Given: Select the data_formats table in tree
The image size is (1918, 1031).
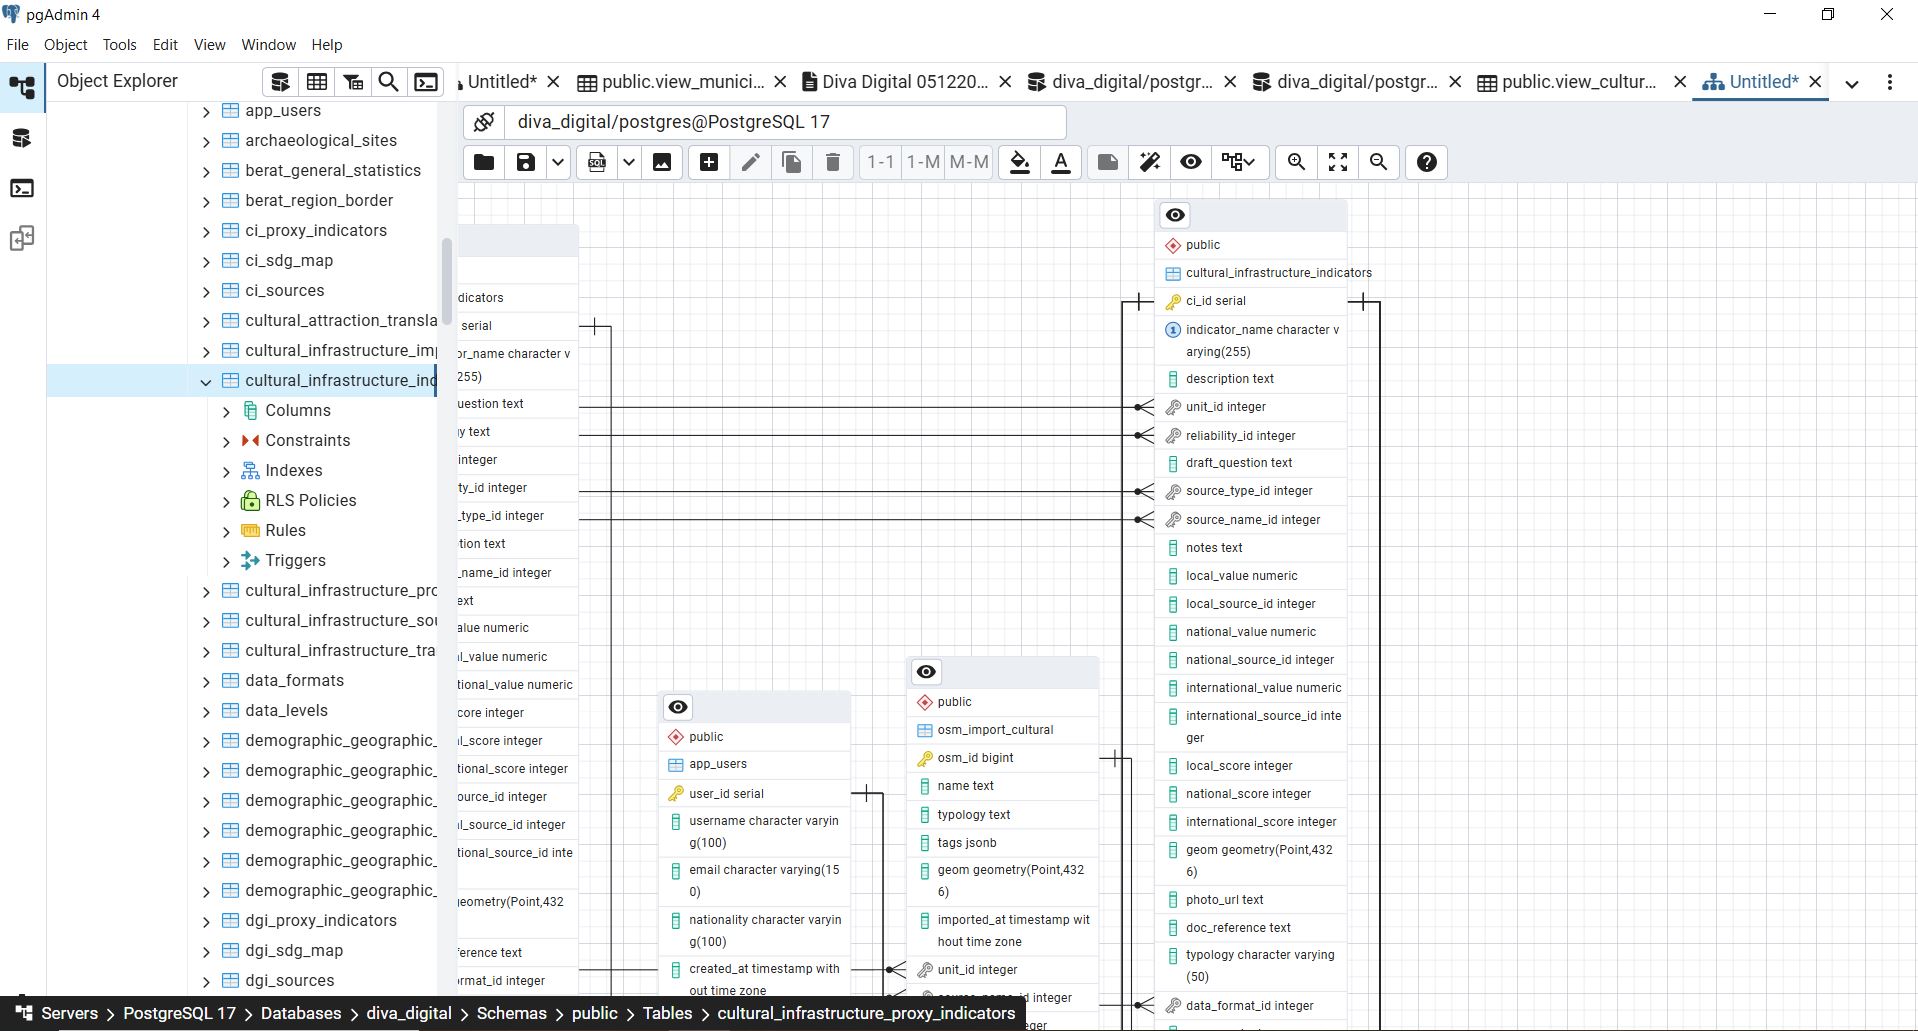Looking at the screenshot, I should (294, 680).
